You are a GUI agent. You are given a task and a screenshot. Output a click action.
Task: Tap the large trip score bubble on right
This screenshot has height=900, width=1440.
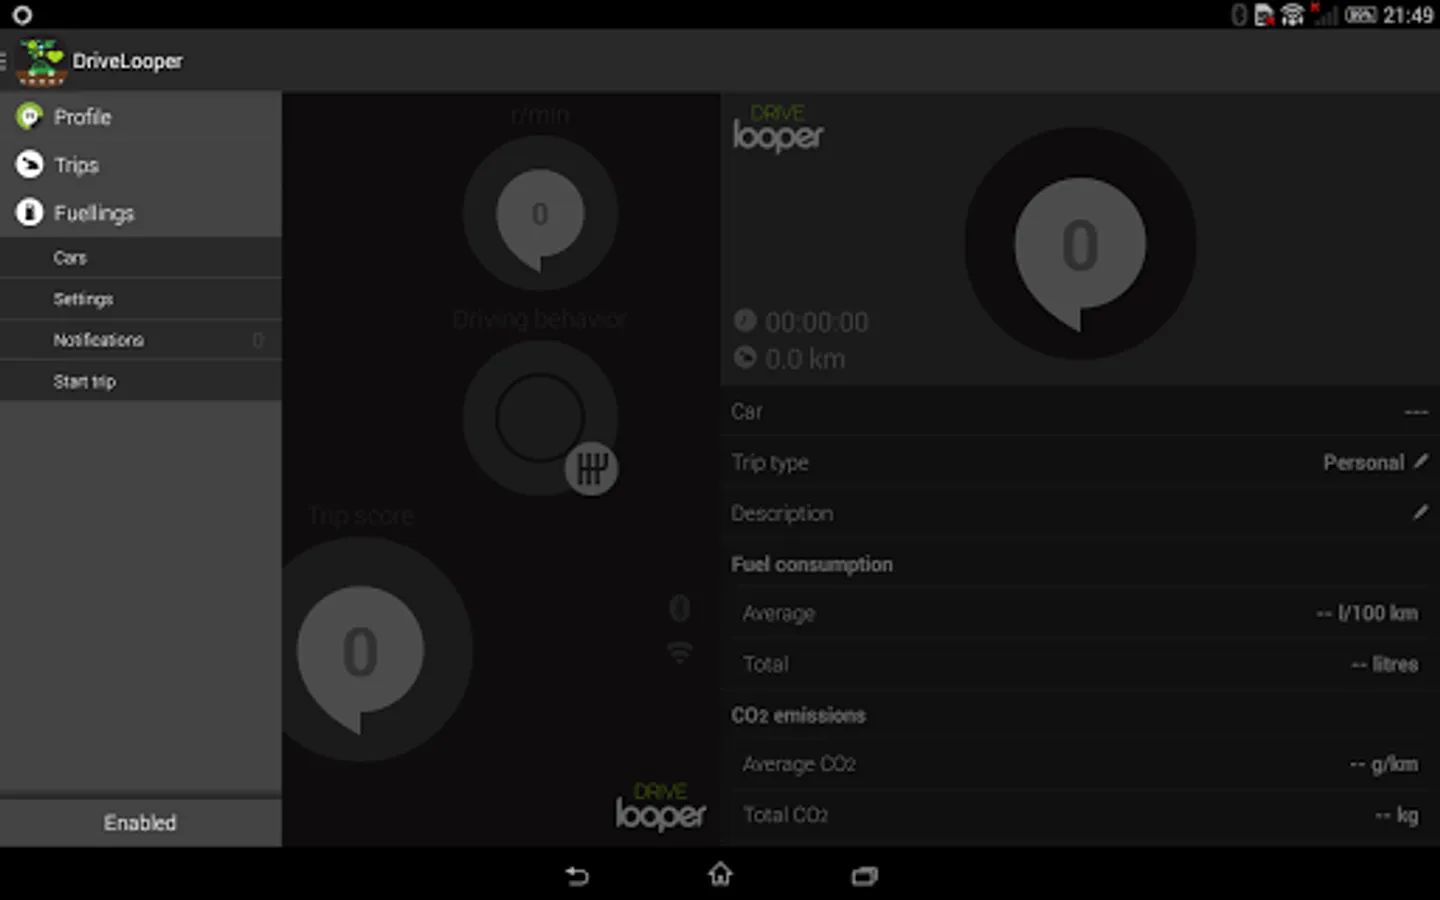pyautogui.click(x=1080, y=244)
